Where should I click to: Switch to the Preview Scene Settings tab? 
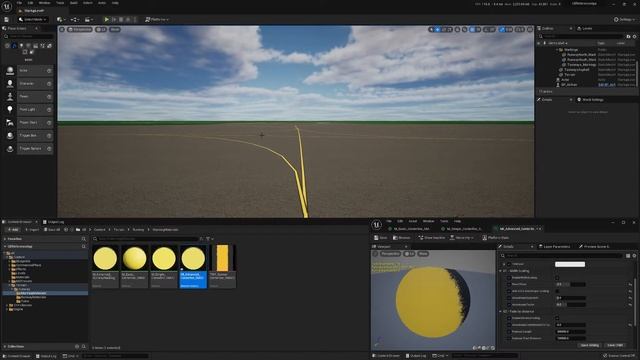594,247
